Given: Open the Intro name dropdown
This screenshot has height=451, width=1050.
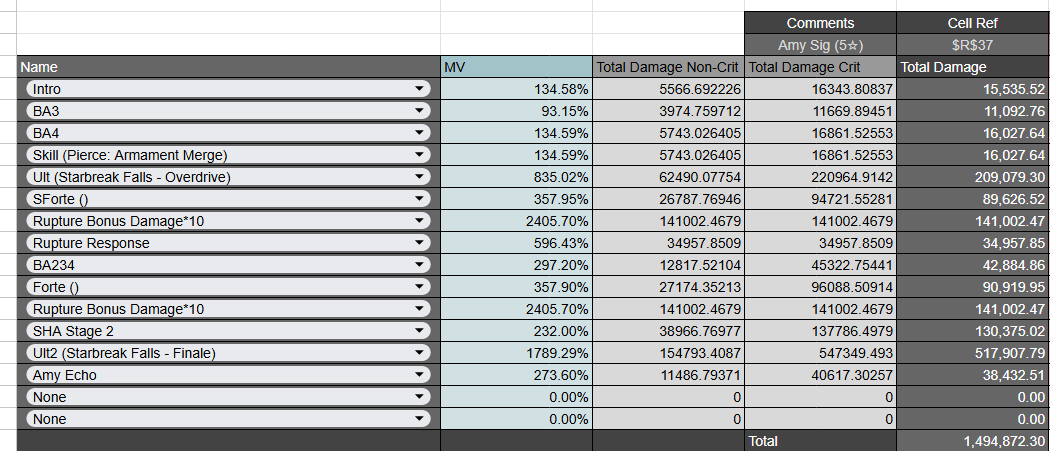Looking at the screenshot, I should click(228, 88).
